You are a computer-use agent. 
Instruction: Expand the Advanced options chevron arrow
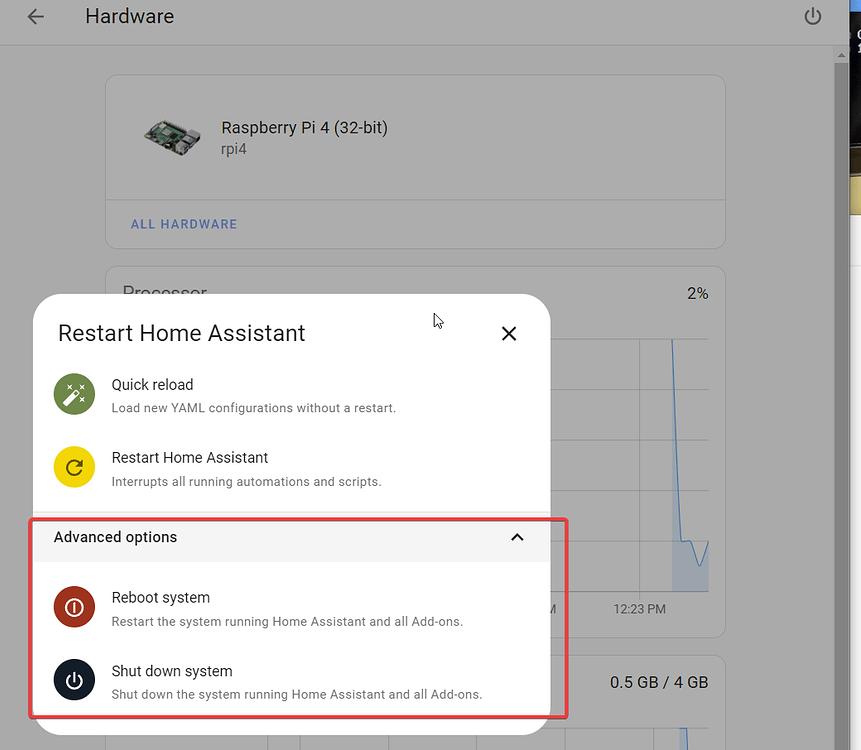click(x=517, y=537)
